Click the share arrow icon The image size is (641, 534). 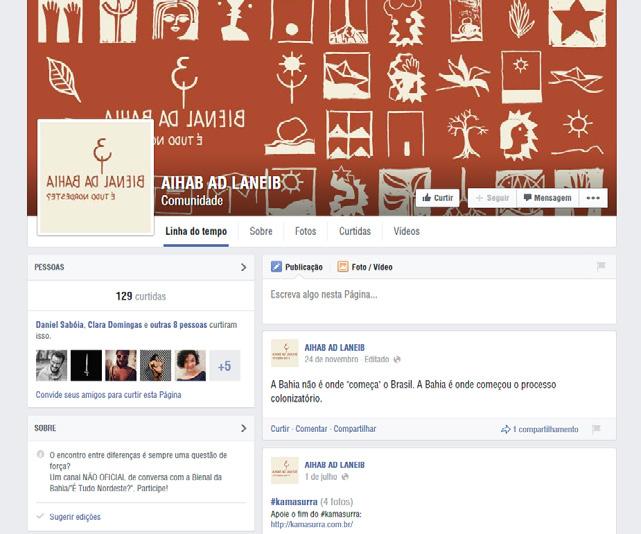506,429
